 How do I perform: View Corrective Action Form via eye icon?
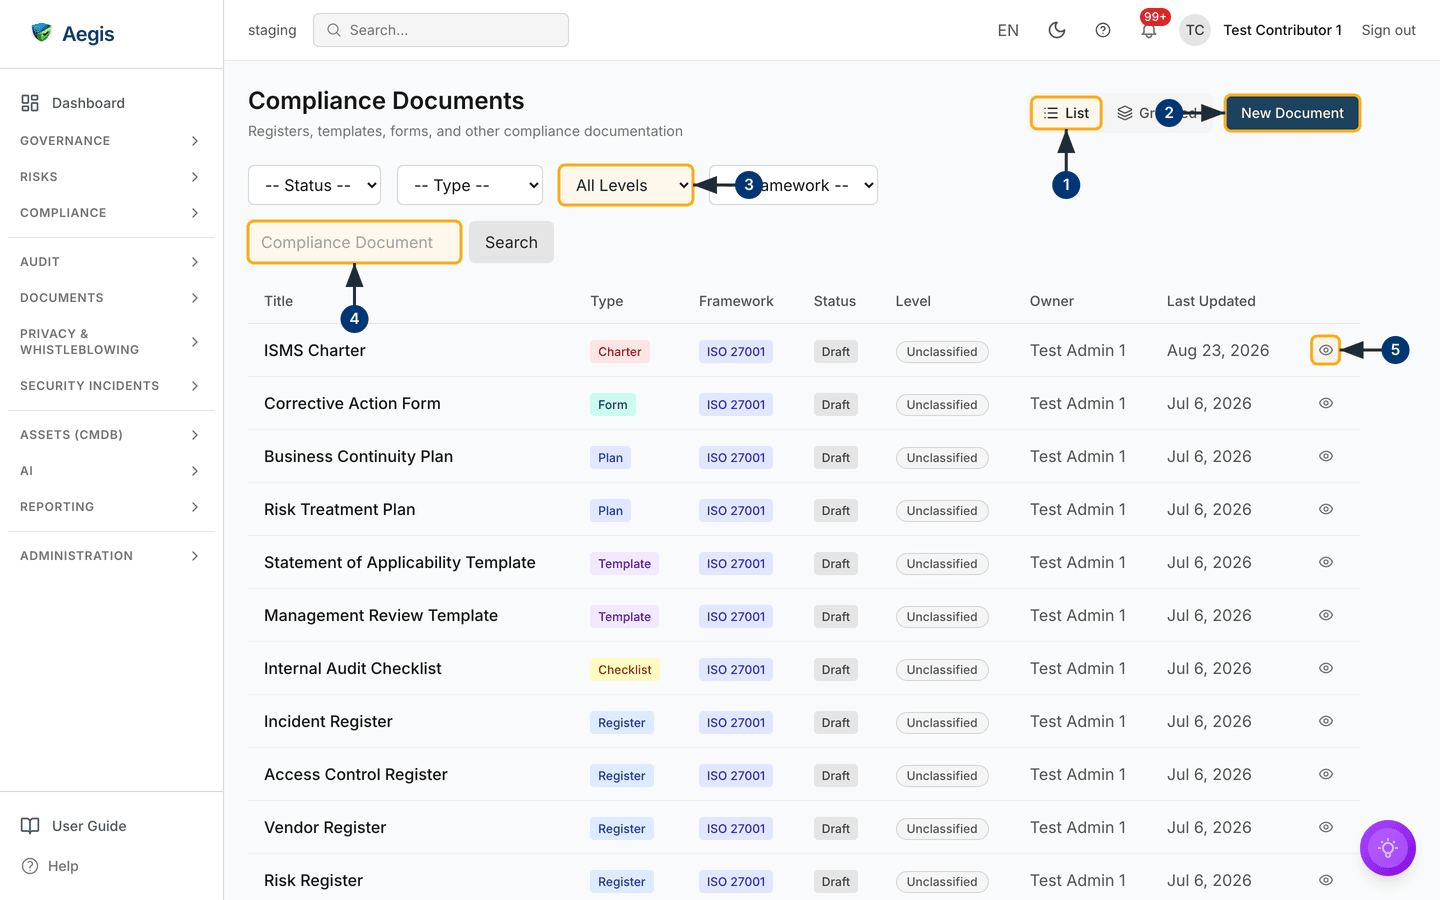pyautogui.click(x=1326, y=403)
